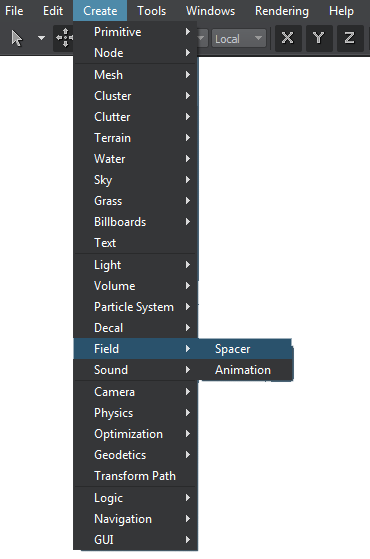This screenshot has width=370, height=559.
Task: Expand the Primitive submenu
Action: coord(135,32)
